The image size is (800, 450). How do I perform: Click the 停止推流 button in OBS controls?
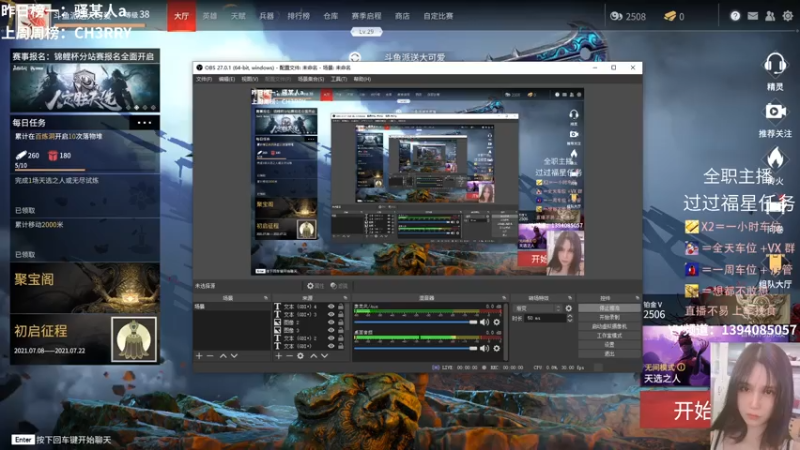(x=609, y=308)
